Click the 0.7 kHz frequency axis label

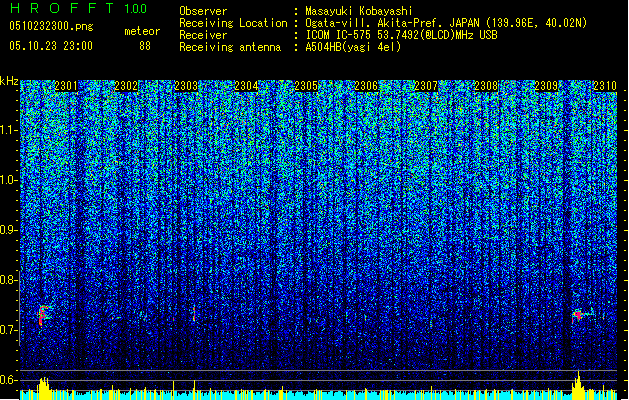[8, 330]
